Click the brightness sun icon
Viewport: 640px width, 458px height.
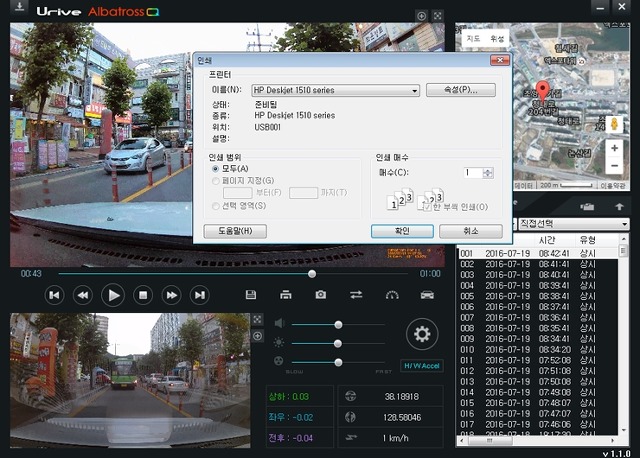pos(279,342)
